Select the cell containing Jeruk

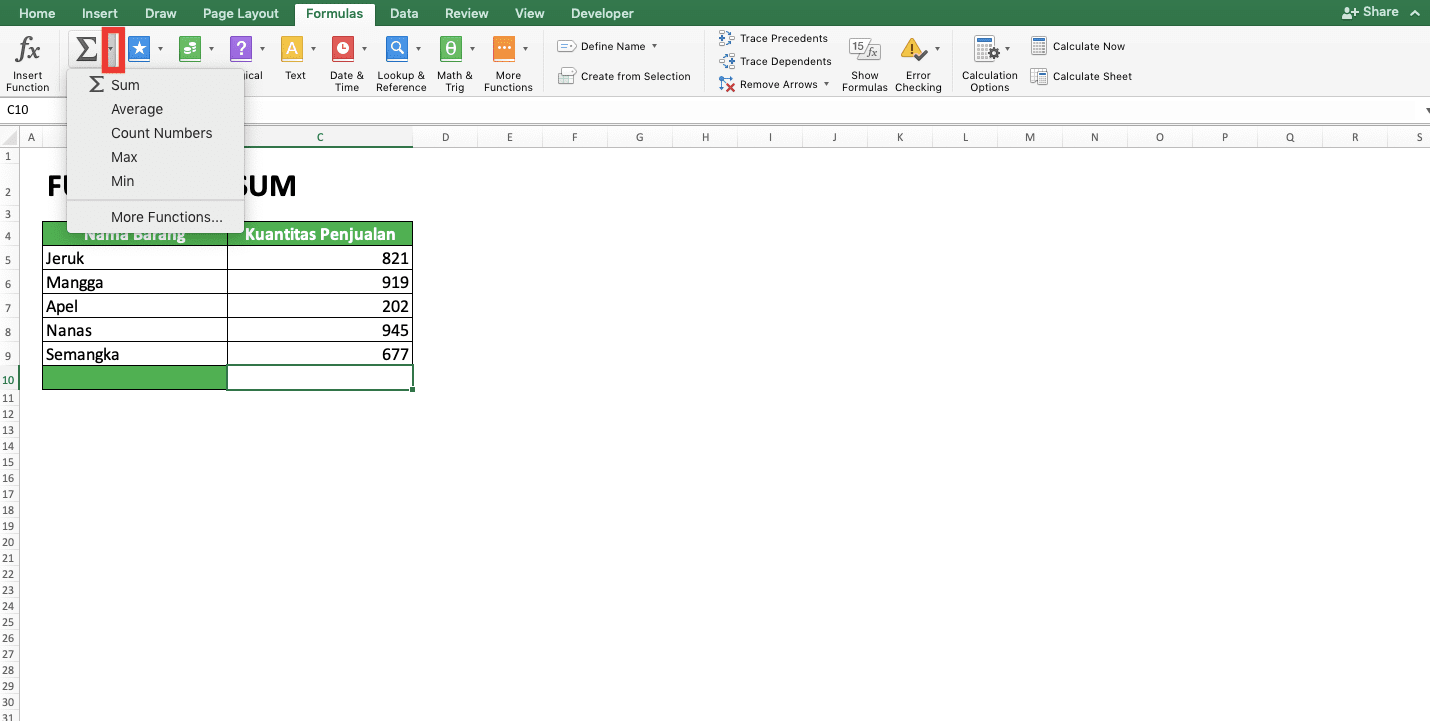135,258
